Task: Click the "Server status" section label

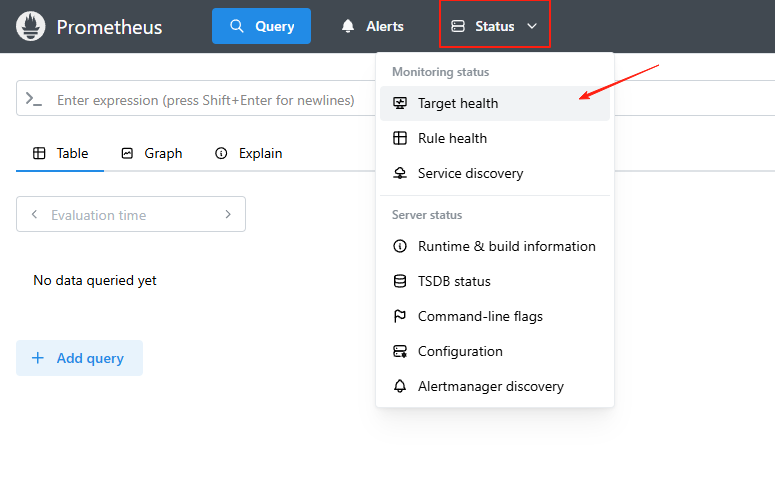Action: [427, 215]
